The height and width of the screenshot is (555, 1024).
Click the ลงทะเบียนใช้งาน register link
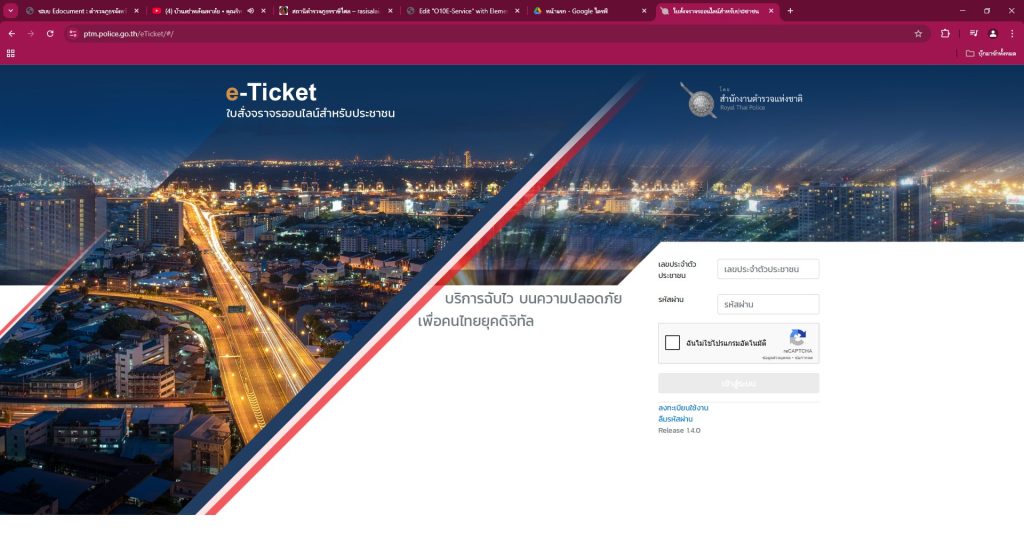click(x=682, y=407)
